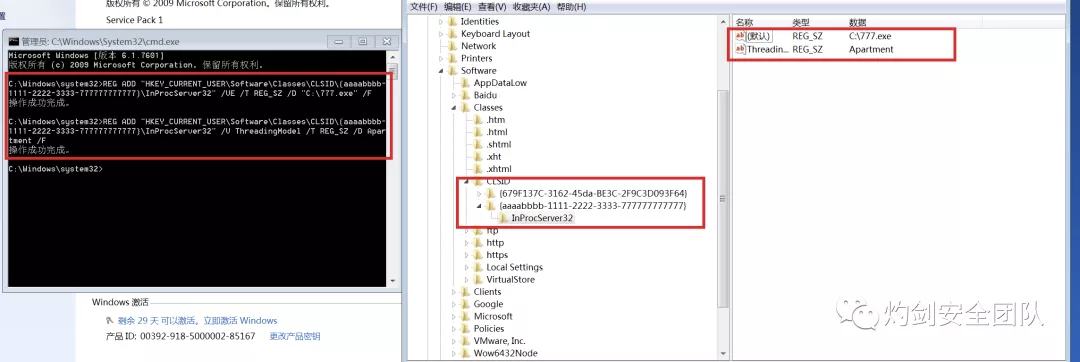Open the 文件(F) menu in Registry Editor
The width and height of the screenshot is (1080, 362).
pos(424,7)
